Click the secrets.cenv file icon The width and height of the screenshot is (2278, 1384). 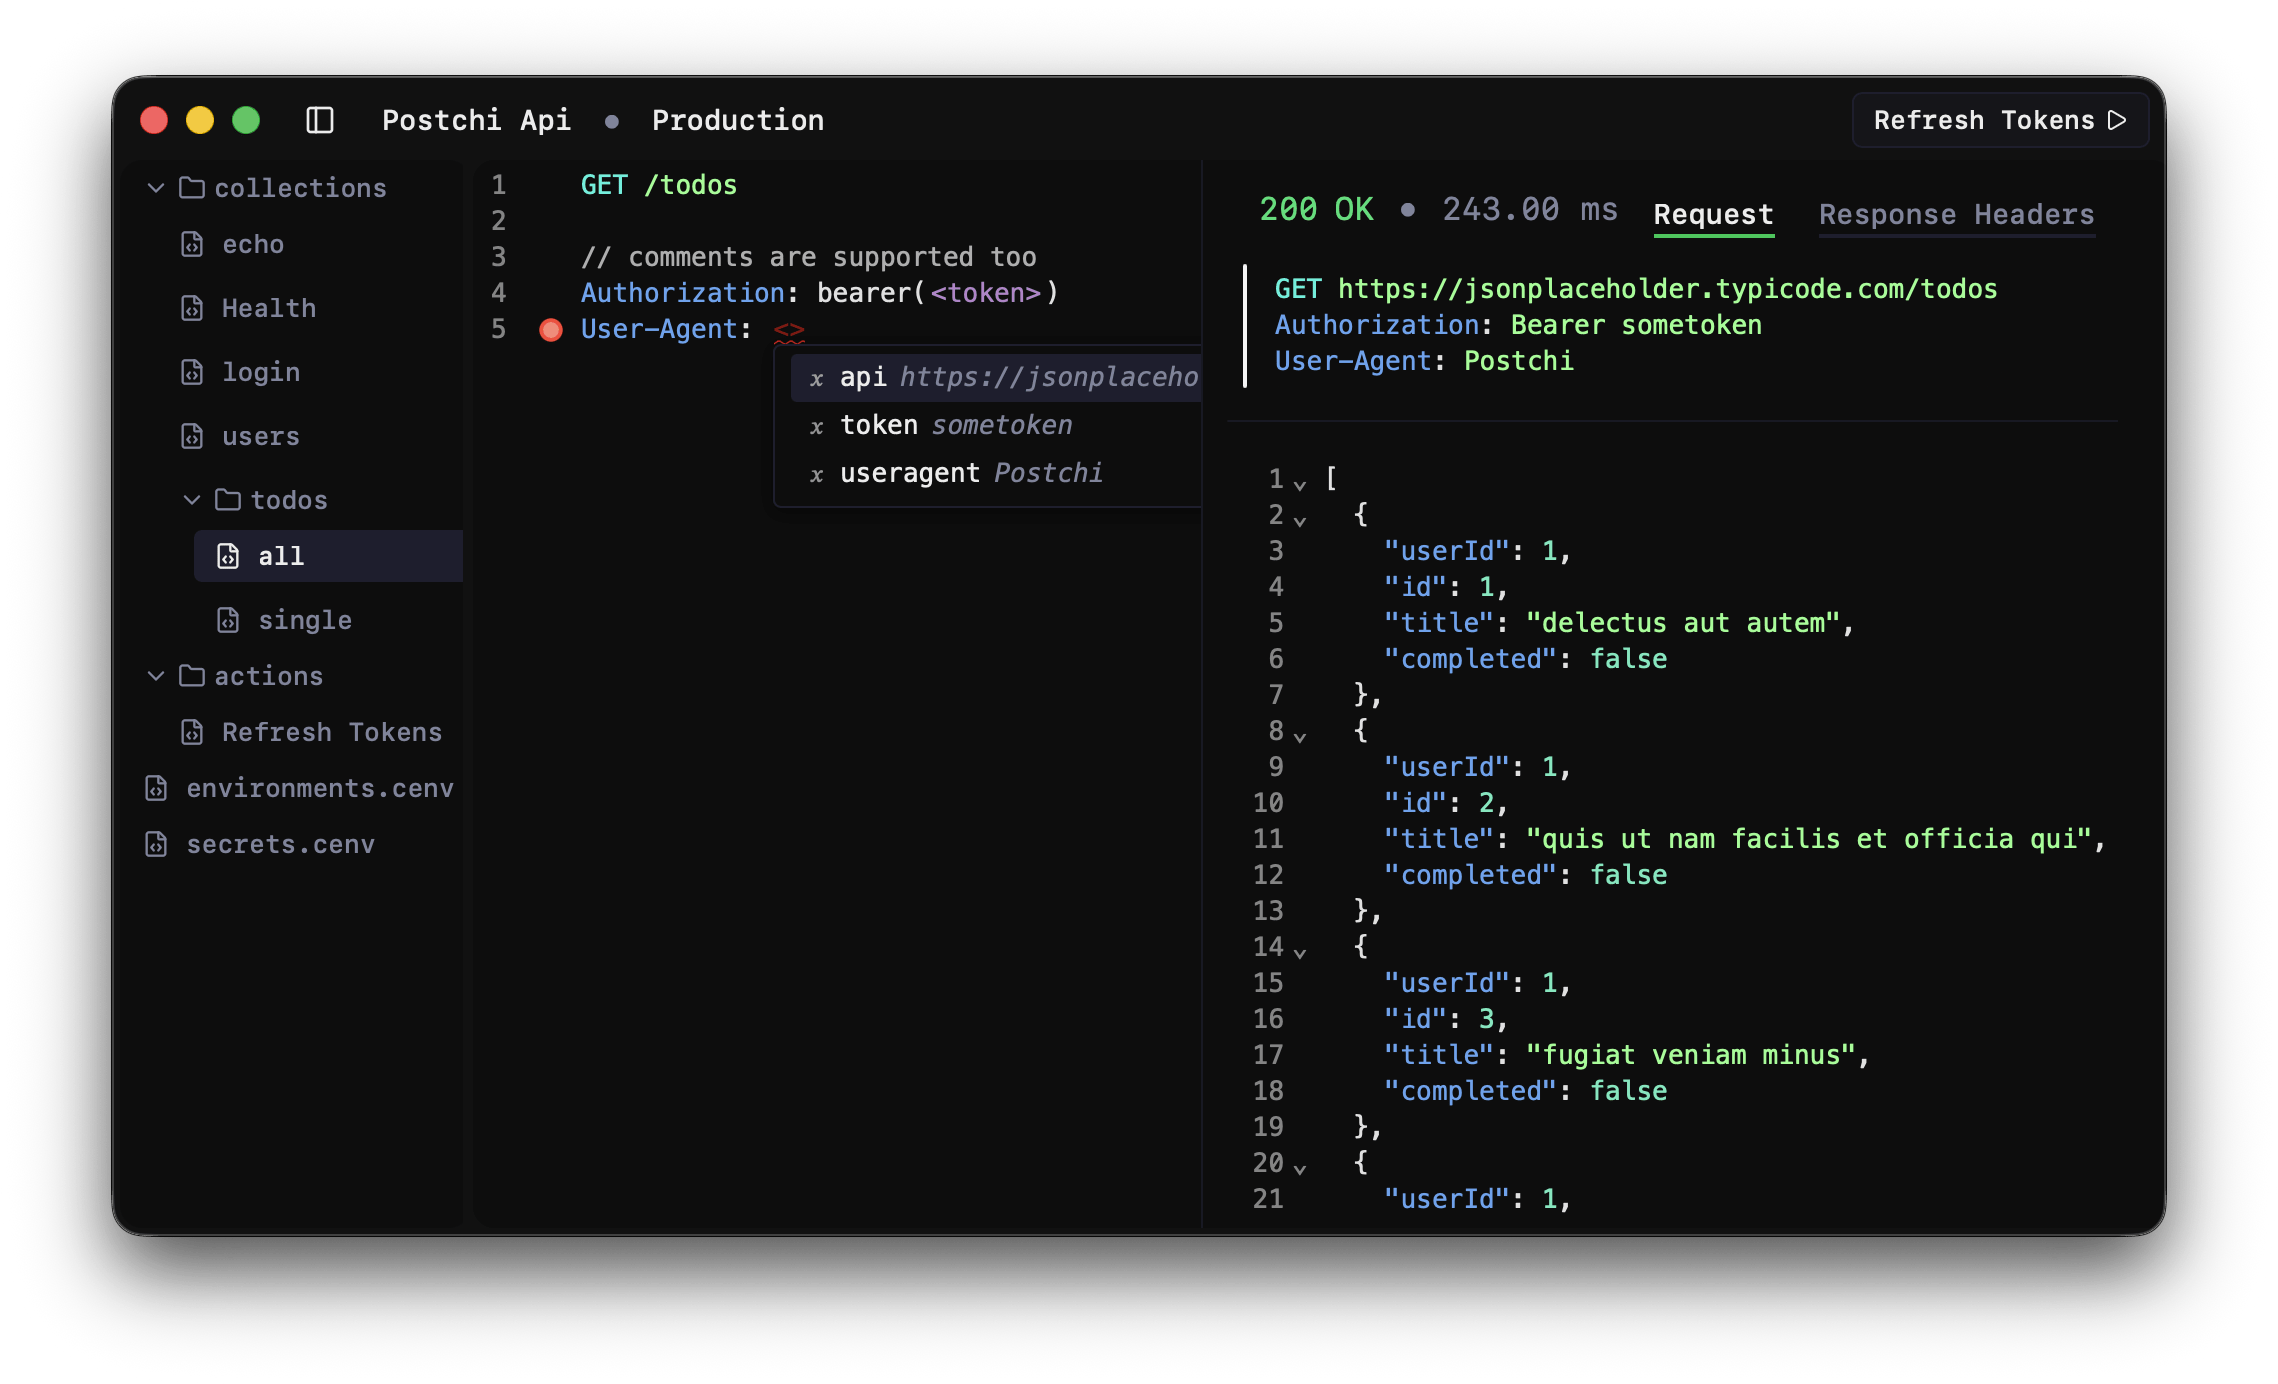pos(156,844)
